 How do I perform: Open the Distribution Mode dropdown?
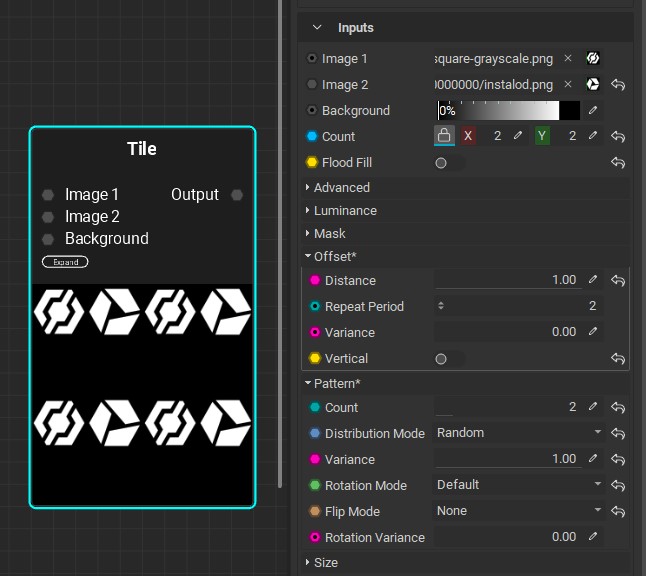519,433
